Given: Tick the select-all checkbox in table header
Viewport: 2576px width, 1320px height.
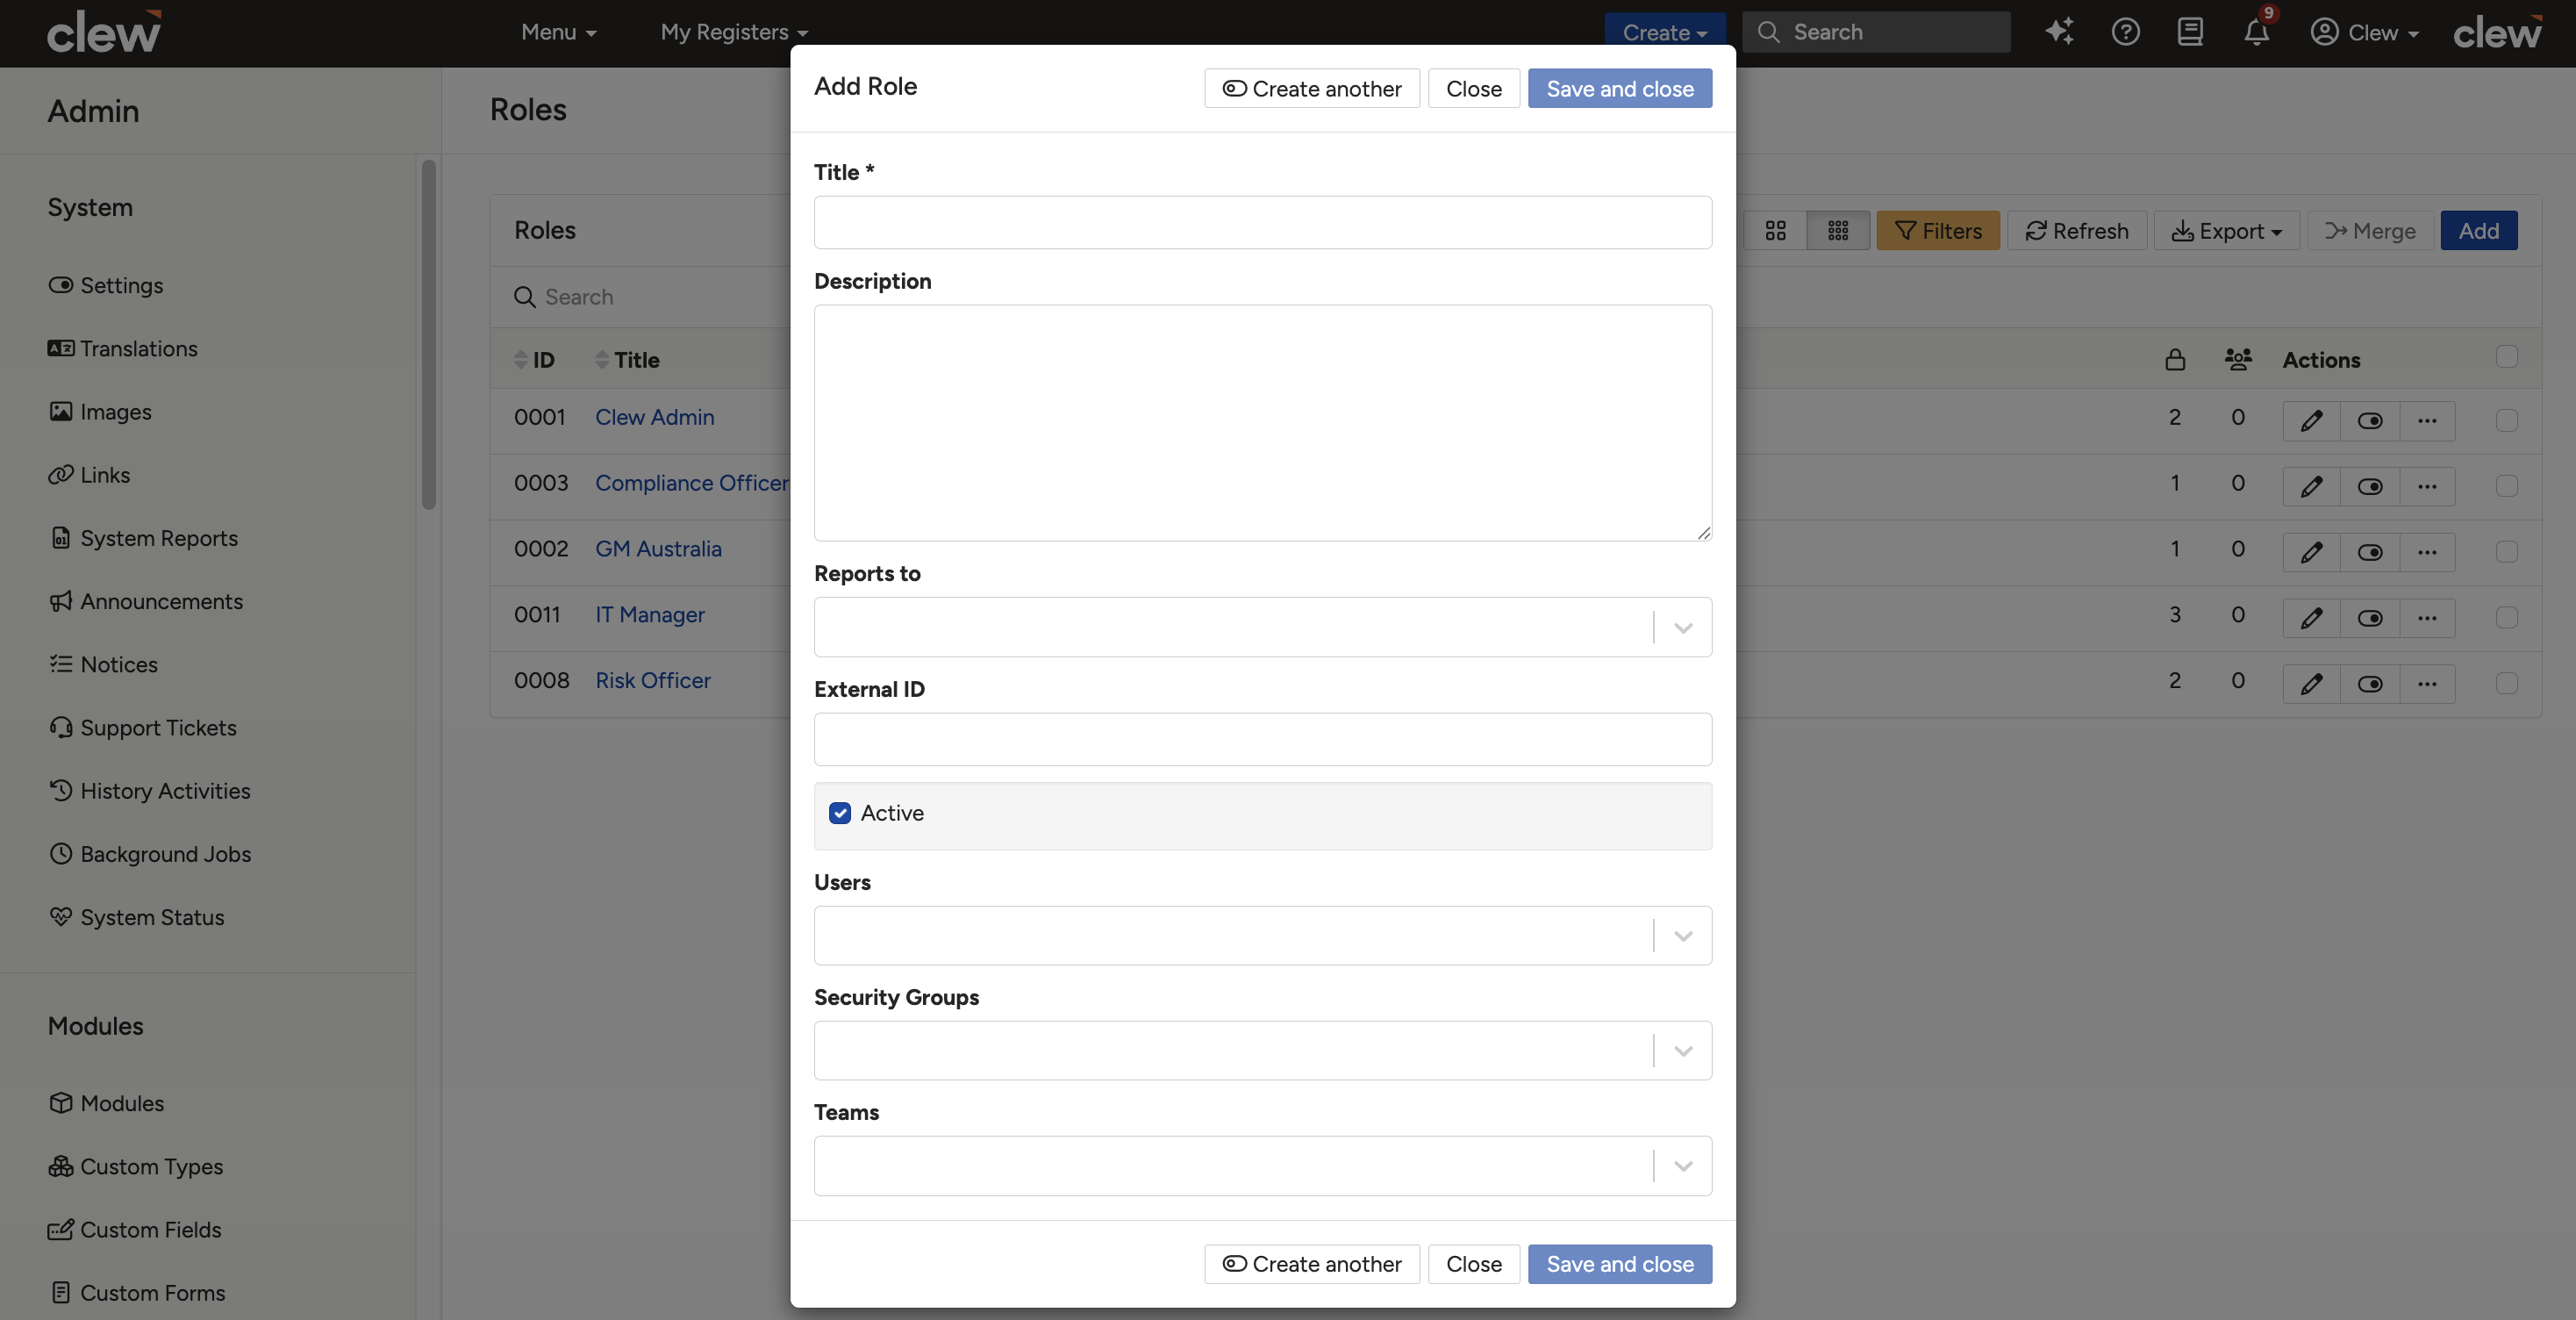Looking at the screenshot, I should [2506, 357].
